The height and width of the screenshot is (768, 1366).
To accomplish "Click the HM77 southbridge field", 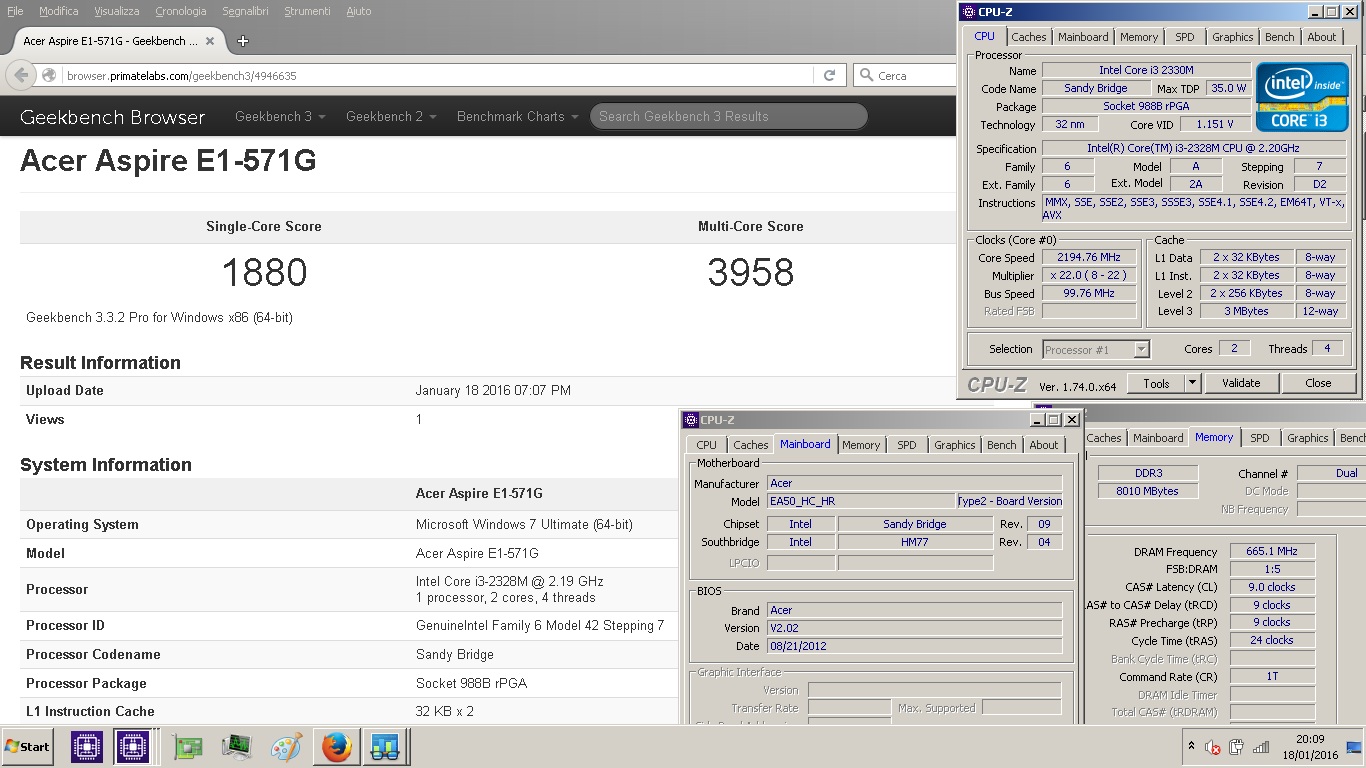I will point(915,542).
